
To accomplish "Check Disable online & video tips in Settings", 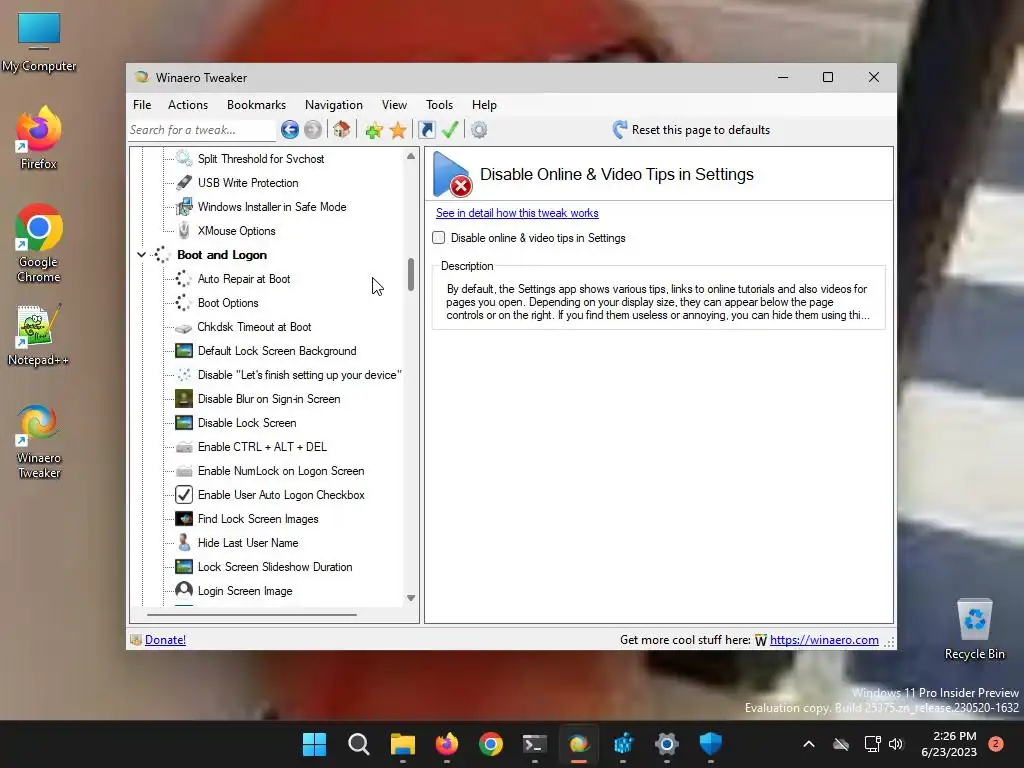I will 439,238.
